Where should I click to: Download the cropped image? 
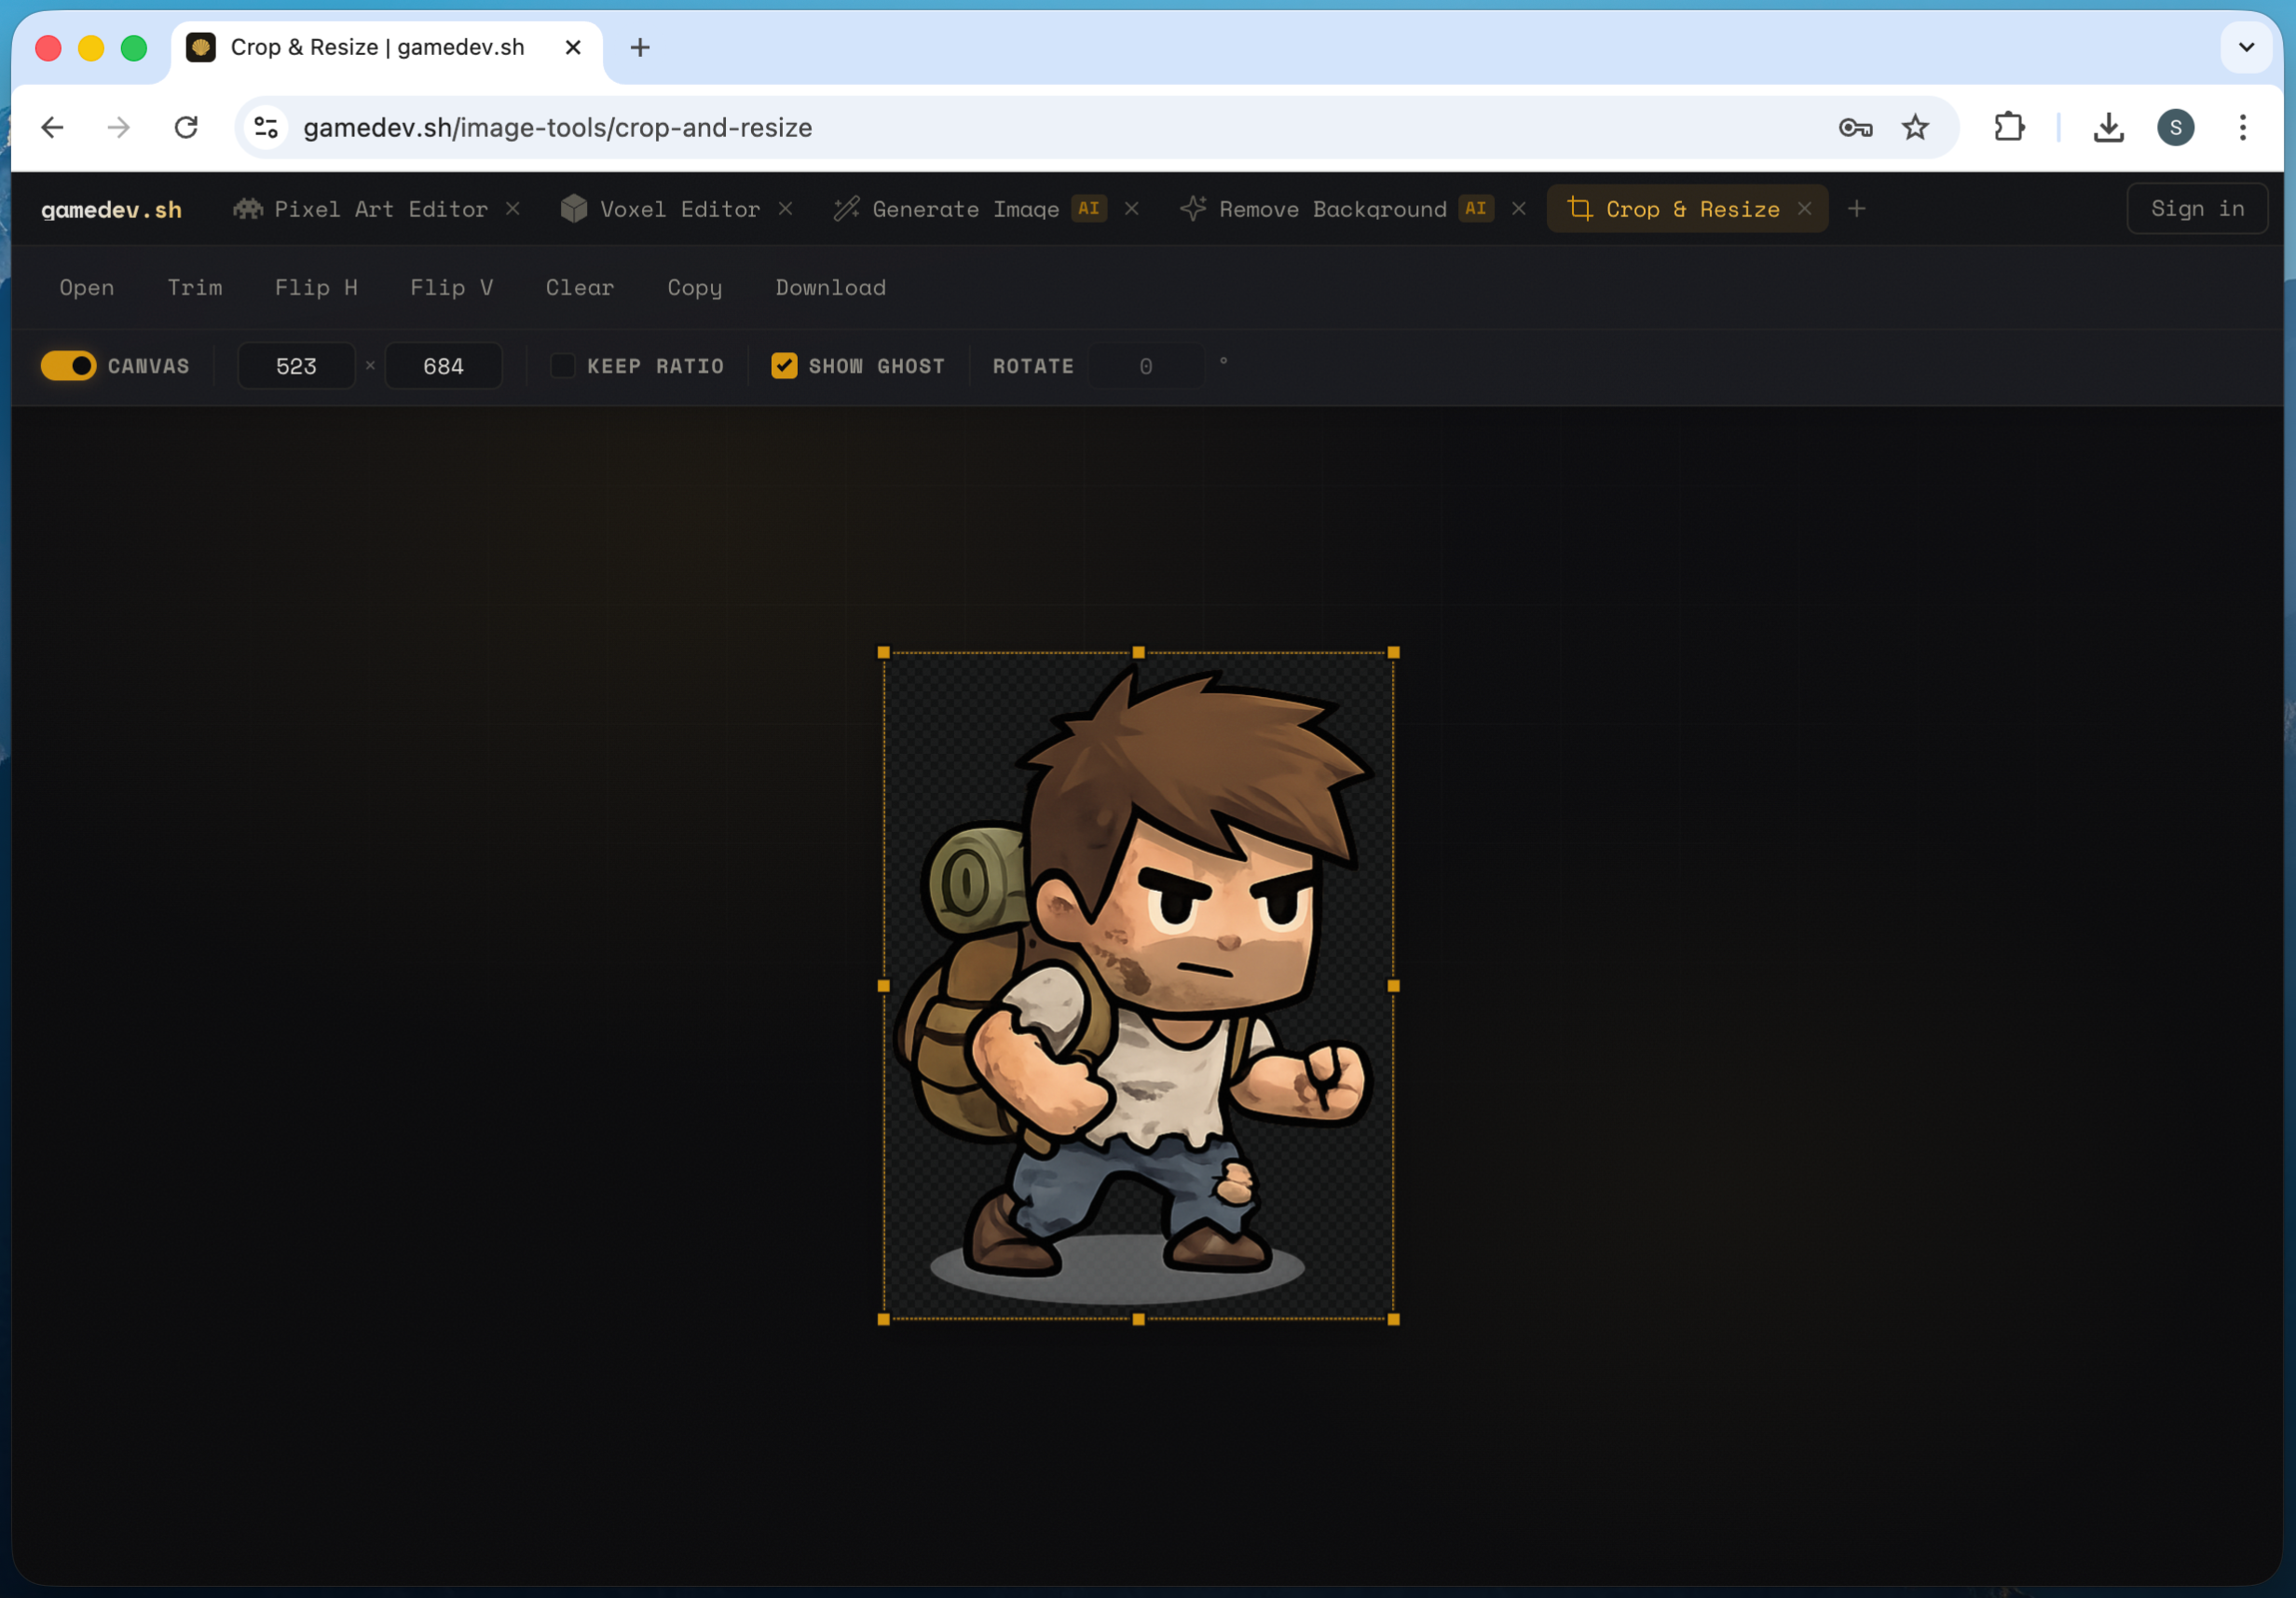point(830,288)
